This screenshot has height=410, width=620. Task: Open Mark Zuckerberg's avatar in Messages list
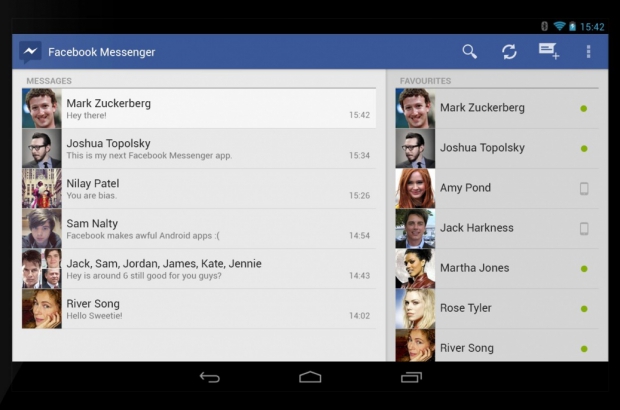click(42, 108)
